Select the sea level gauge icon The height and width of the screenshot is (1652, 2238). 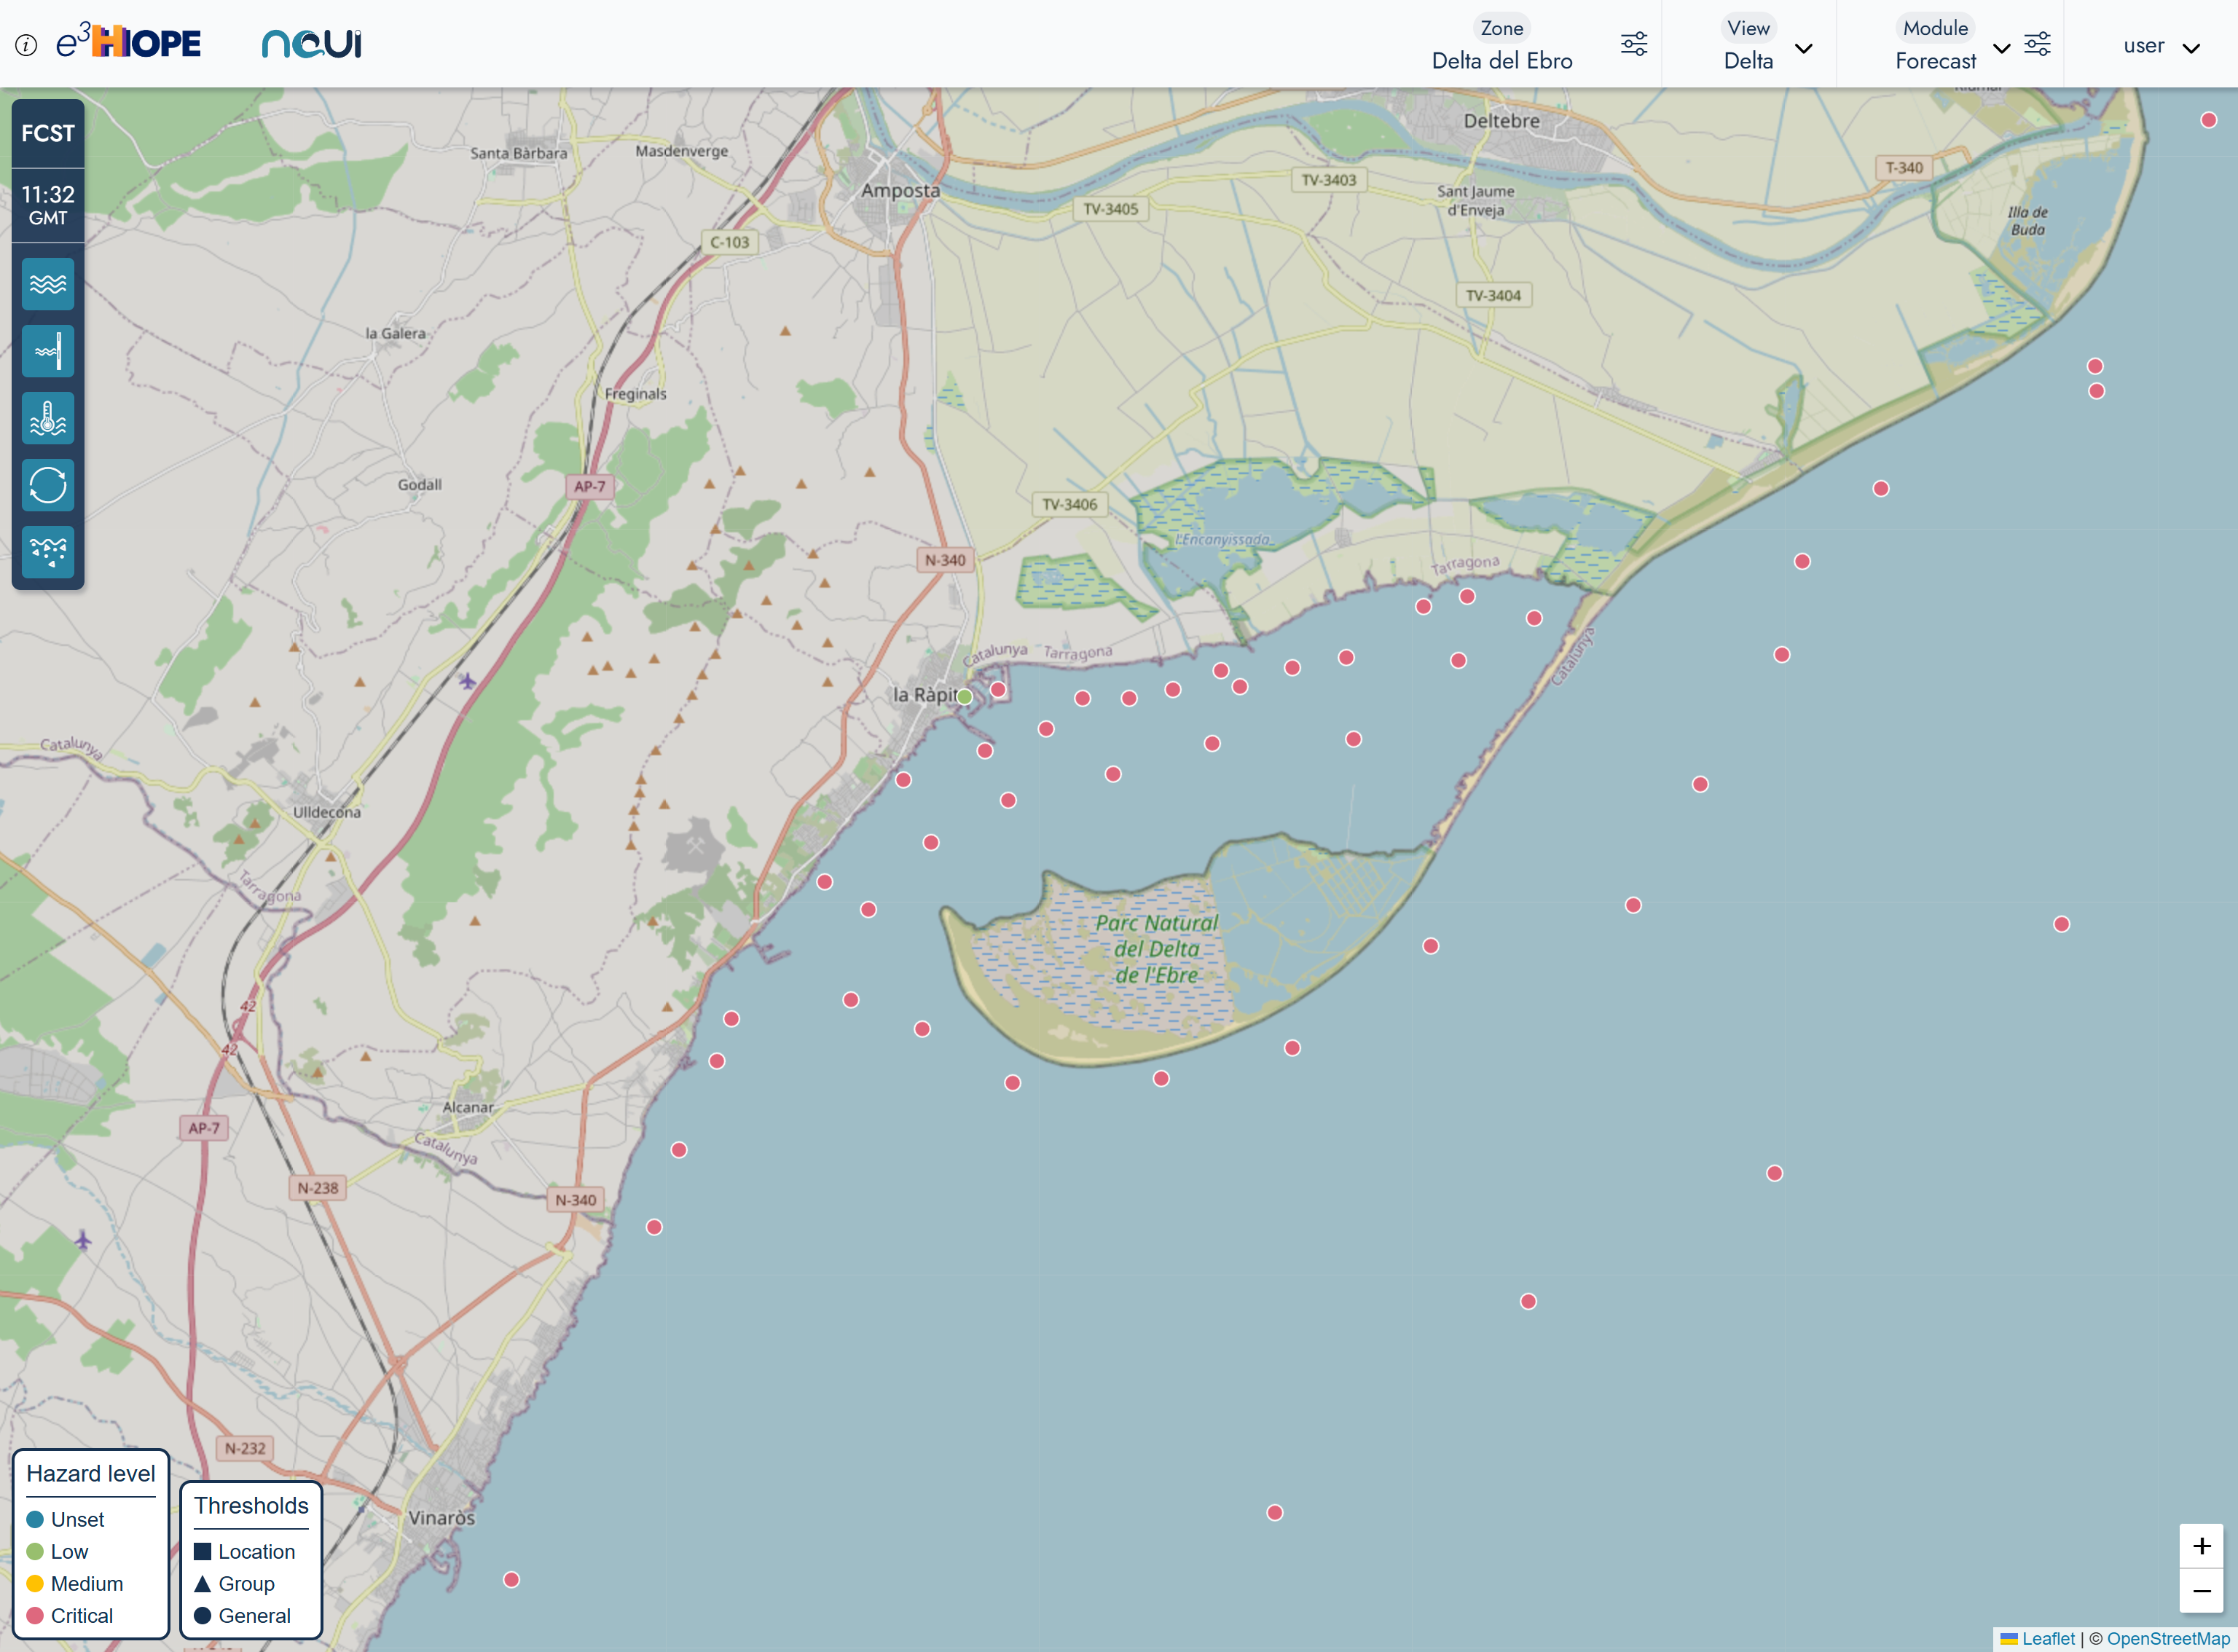pyautogui.click(x=48, y=351)
